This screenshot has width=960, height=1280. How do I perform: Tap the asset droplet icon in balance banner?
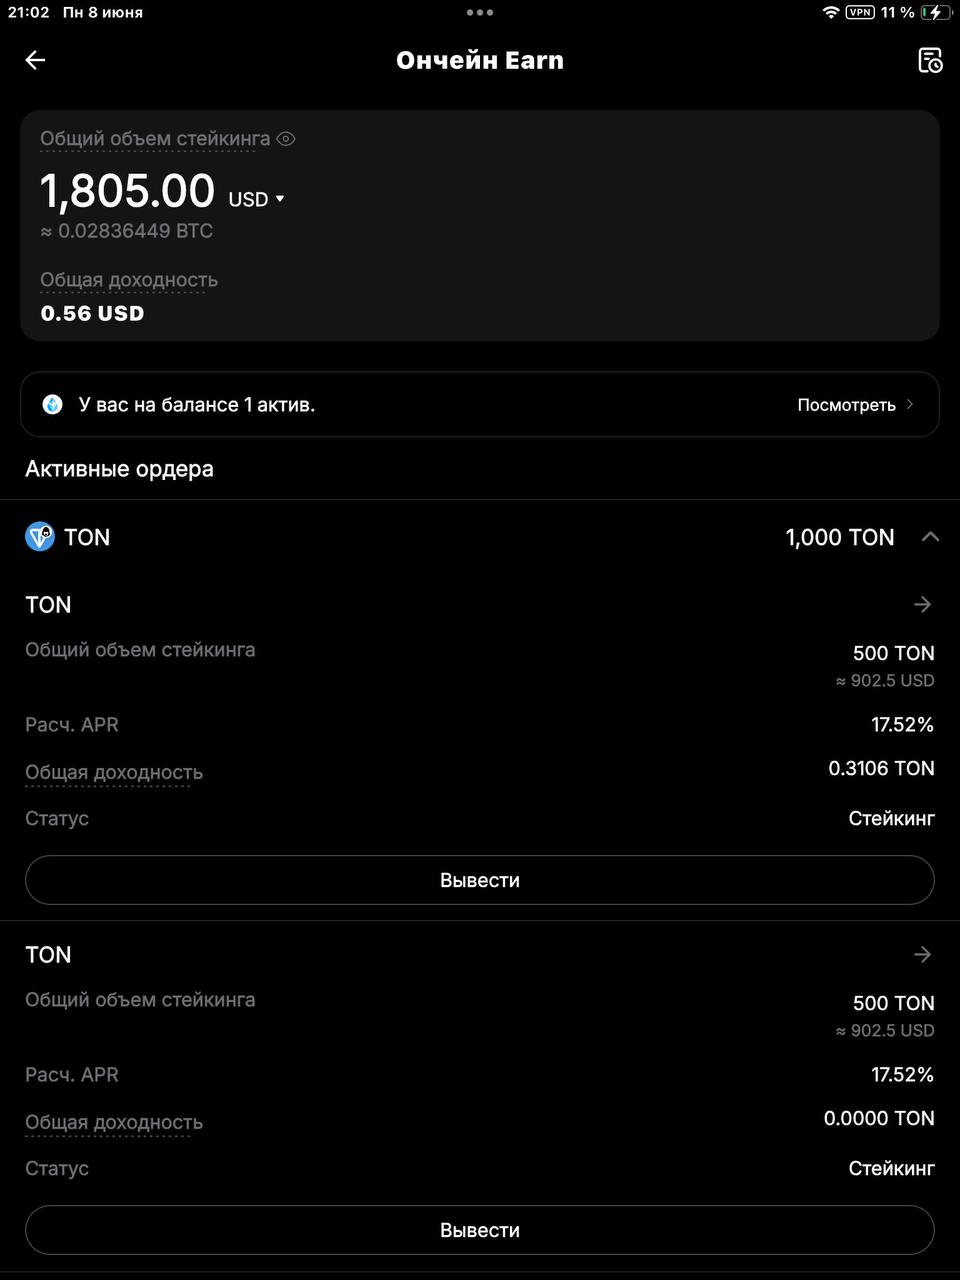click(x=52, y=405)
